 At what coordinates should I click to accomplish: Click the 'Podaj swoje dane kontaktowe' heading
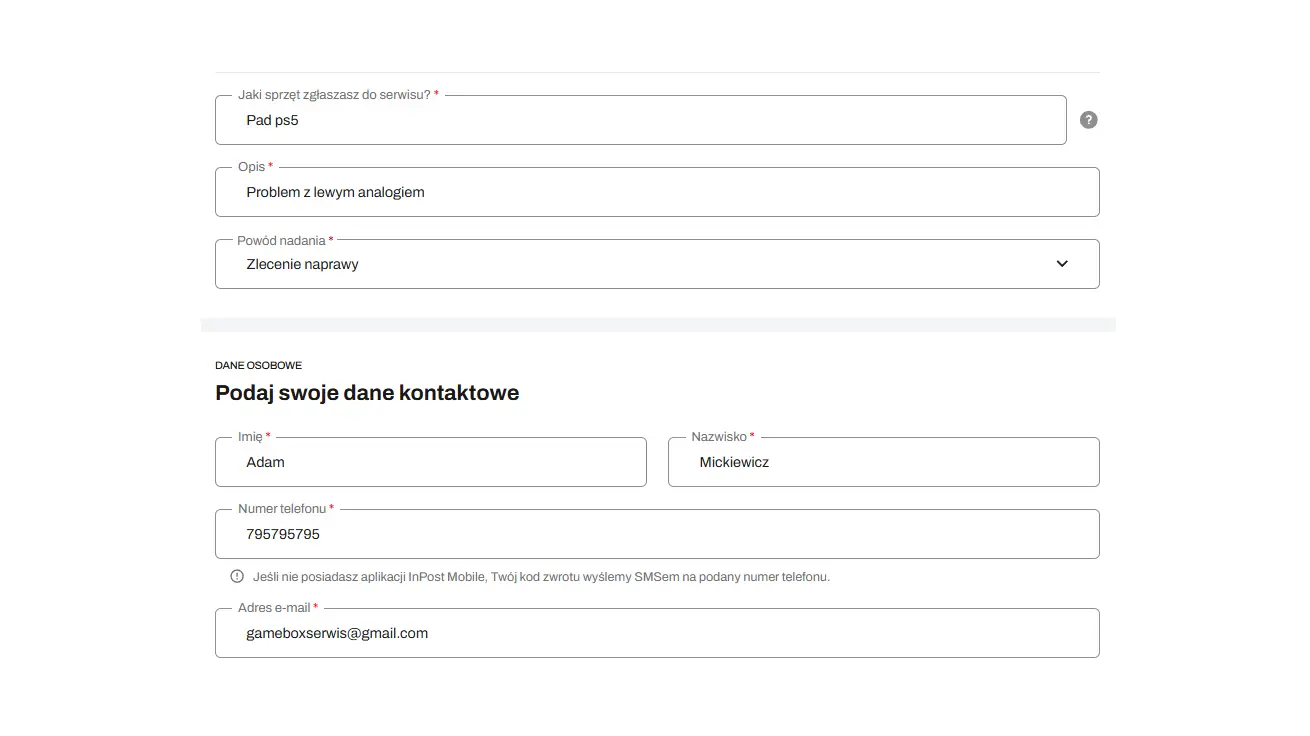367,393
